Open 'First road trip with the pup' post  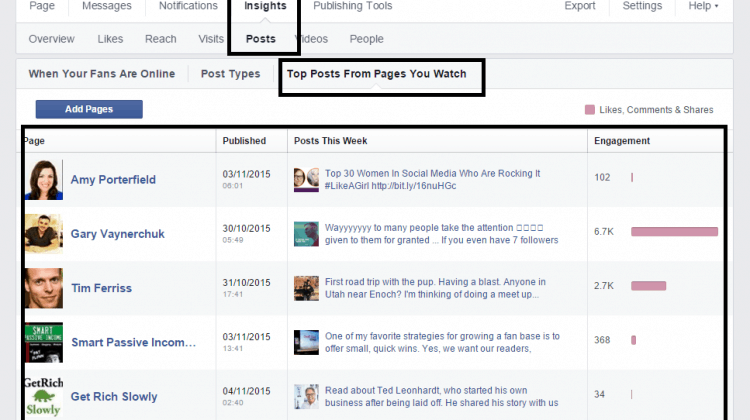[435, 288]
